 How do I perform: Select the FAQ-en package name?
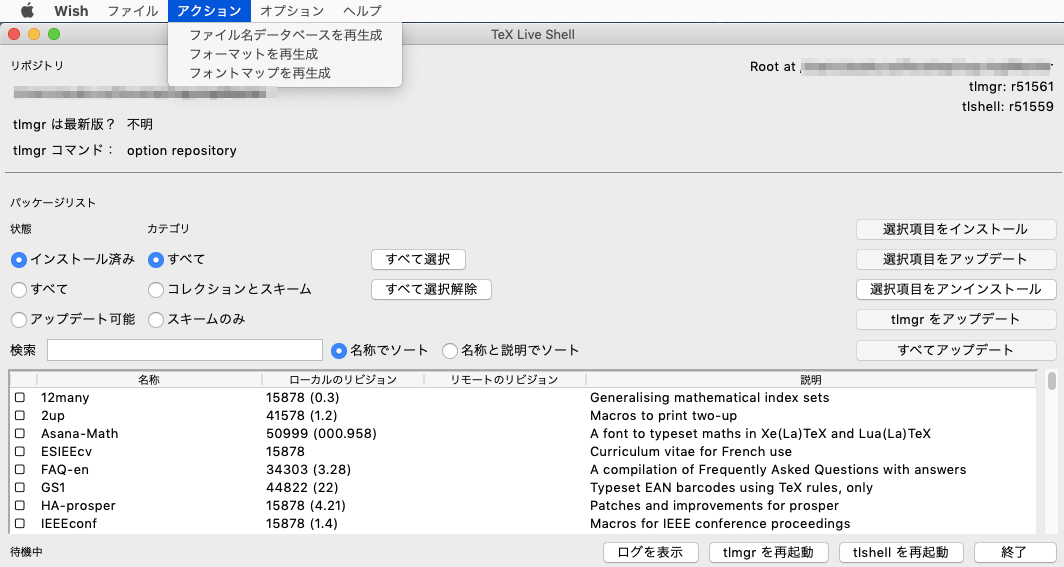pos(64,469)
